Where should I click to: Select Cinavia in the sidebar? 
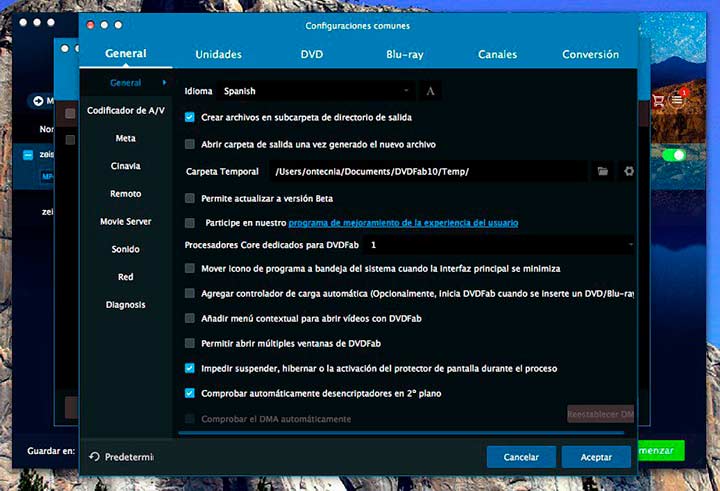coord(125,166)
